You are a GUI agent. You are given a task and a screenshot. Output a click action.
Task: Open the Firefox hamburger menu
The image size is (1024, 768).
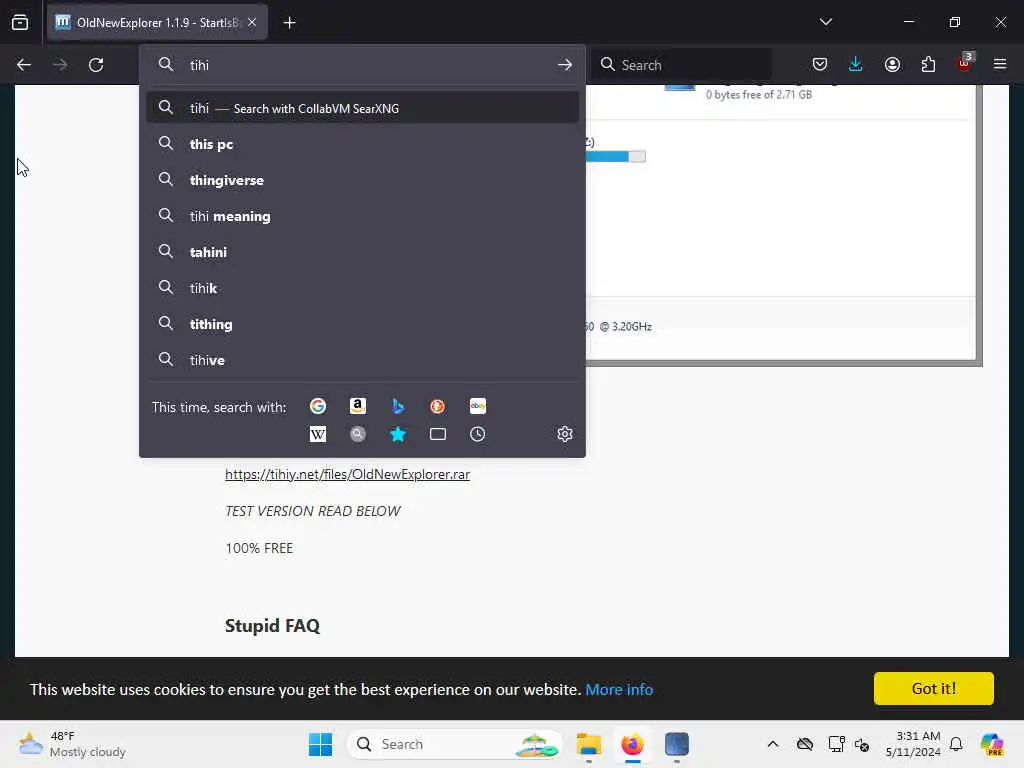(x=1000, y=64)
